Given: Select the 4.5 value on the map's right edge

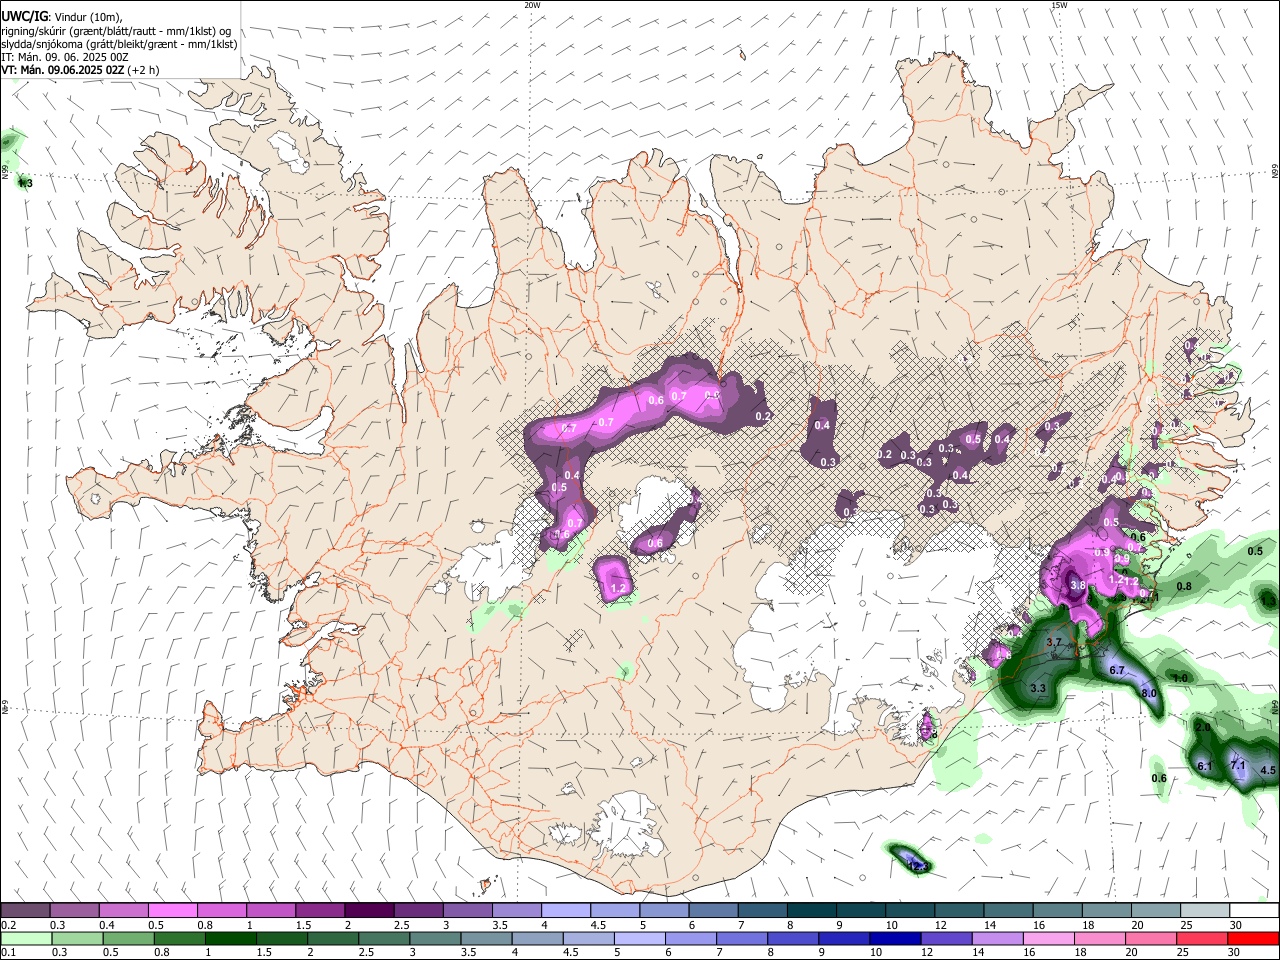Looking at the screenshot, I should point(1268,770).
